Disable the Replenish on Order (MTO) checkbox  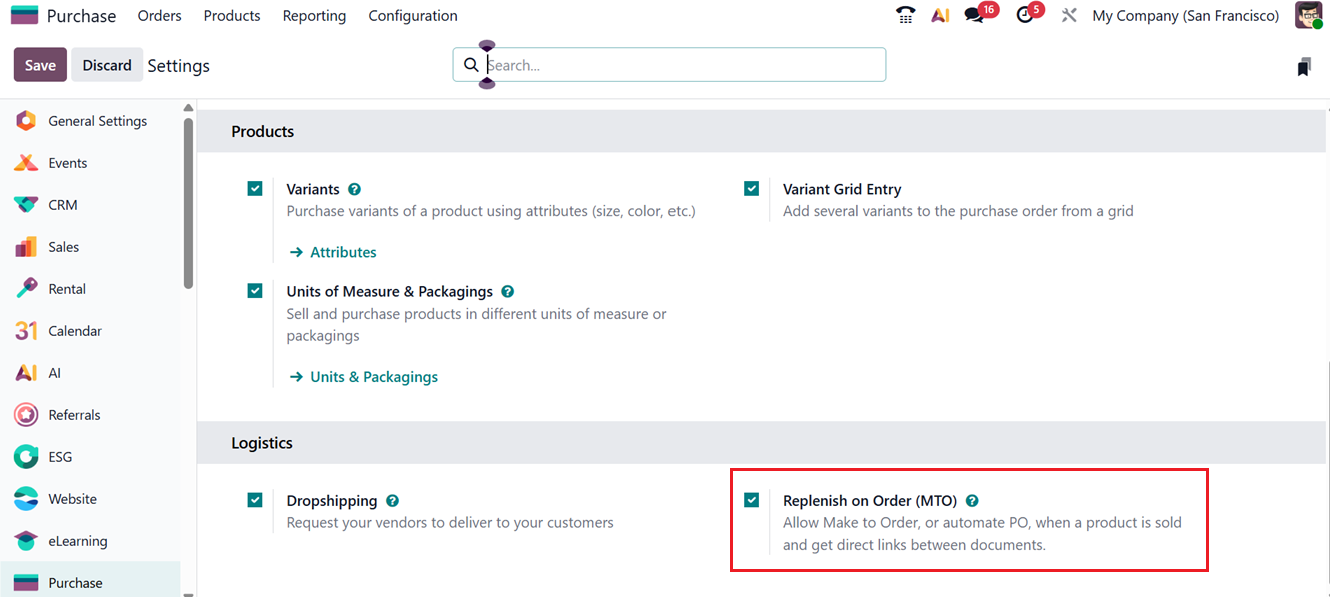(x=752, y=500)
